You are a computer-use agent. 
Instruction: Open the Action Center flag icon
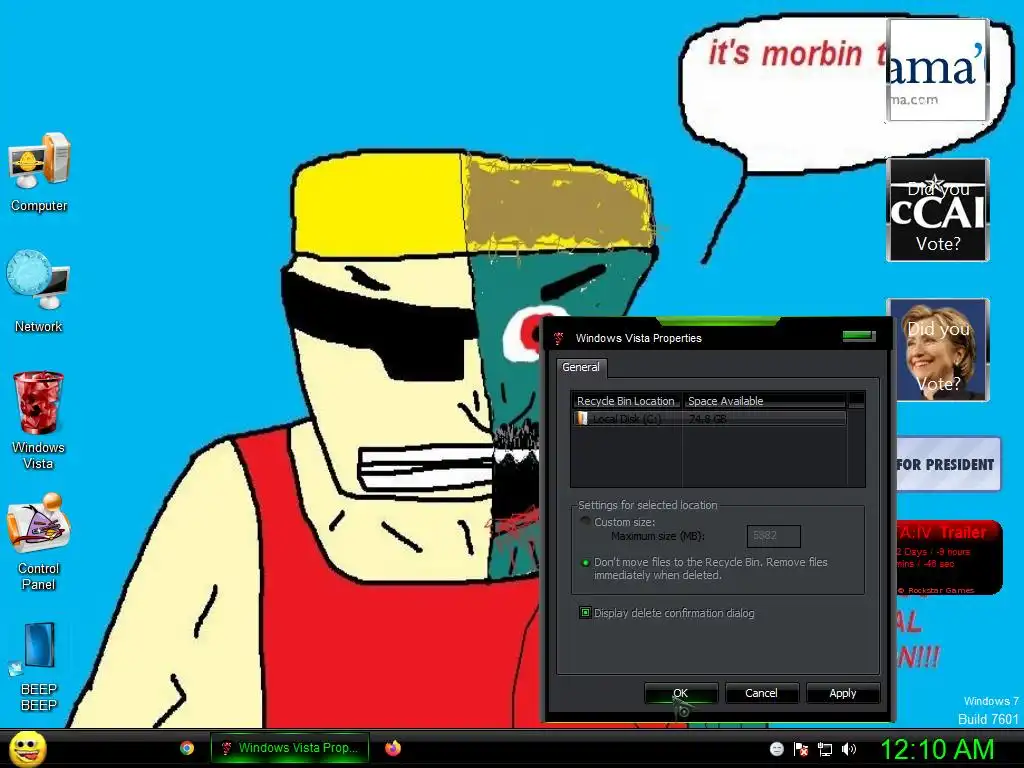click(801, 749)
